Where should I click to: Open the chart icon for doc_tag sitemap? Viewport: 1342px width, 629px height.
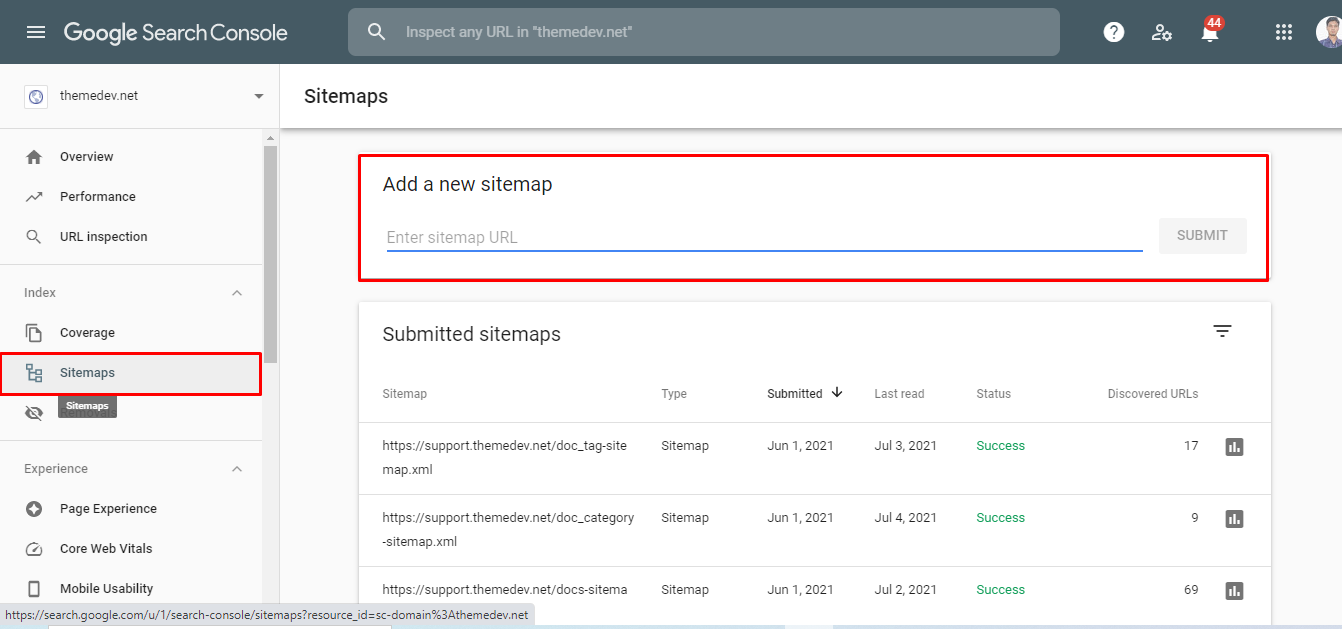point(1234,447)
